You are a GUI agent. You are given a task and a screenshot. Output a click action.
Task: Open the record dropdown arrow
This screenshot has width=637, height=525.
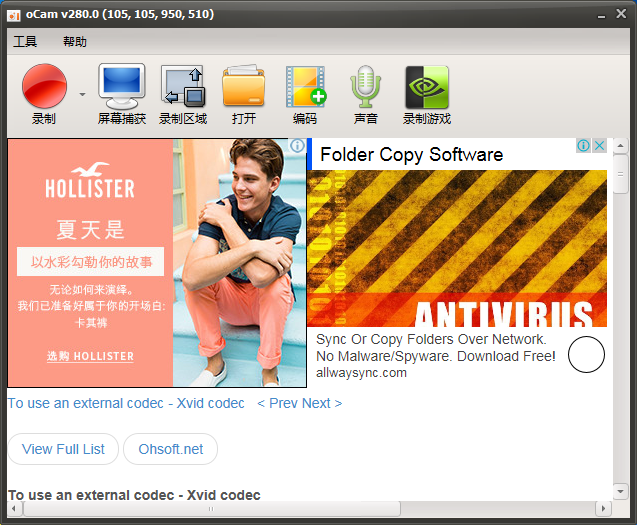[82, 96]
